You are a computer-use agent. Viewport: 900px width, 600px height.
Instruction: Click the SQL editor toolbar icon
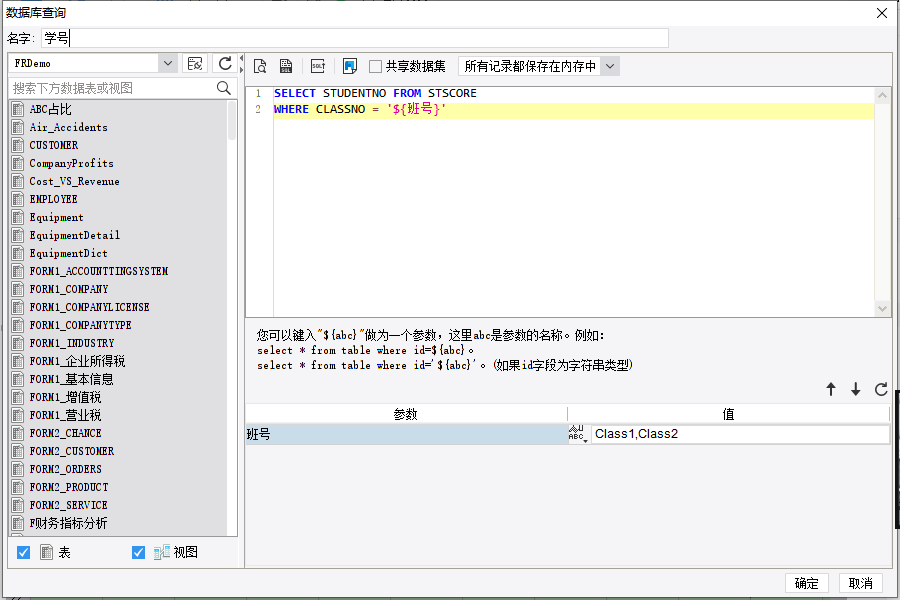tap(318, 66)
